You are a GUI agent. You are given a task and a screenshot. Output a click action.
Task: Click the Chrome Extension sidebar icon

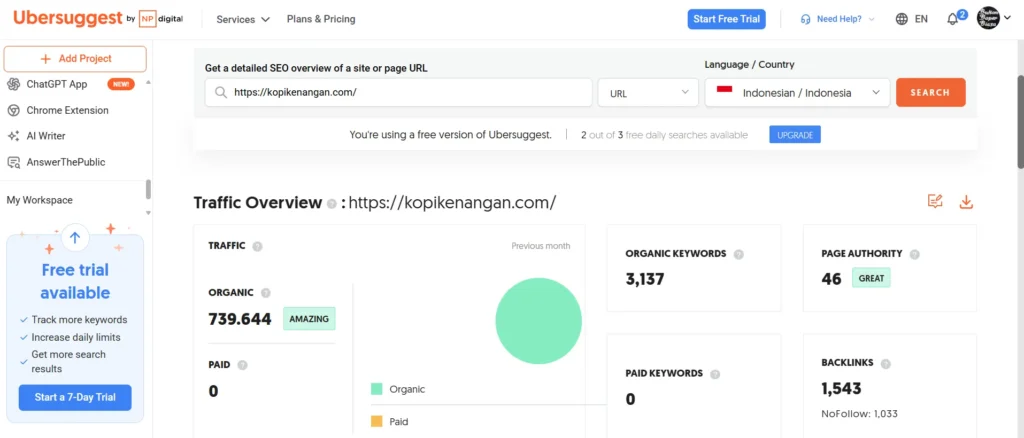pyautogui.click(x=13, y=110)
